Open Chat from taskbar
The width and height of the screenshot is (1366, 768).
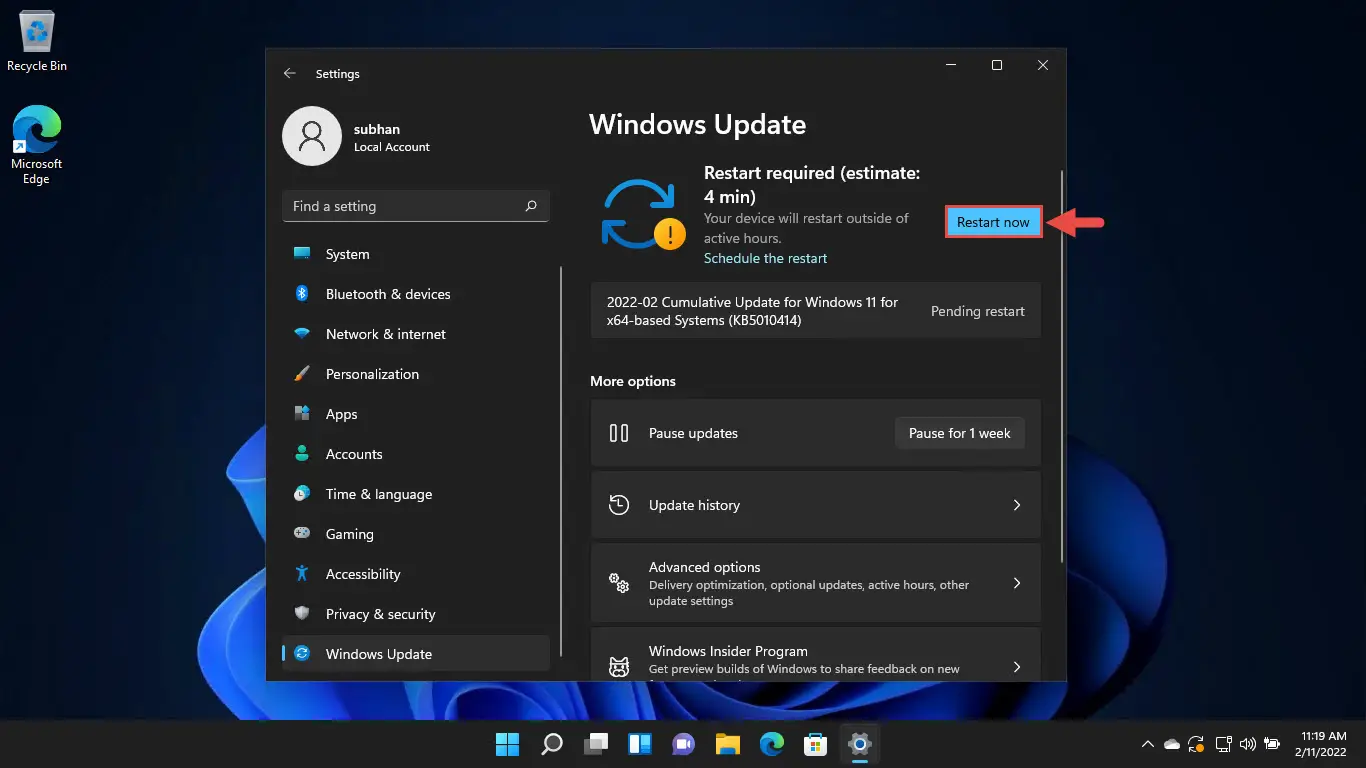pos(684,744)
